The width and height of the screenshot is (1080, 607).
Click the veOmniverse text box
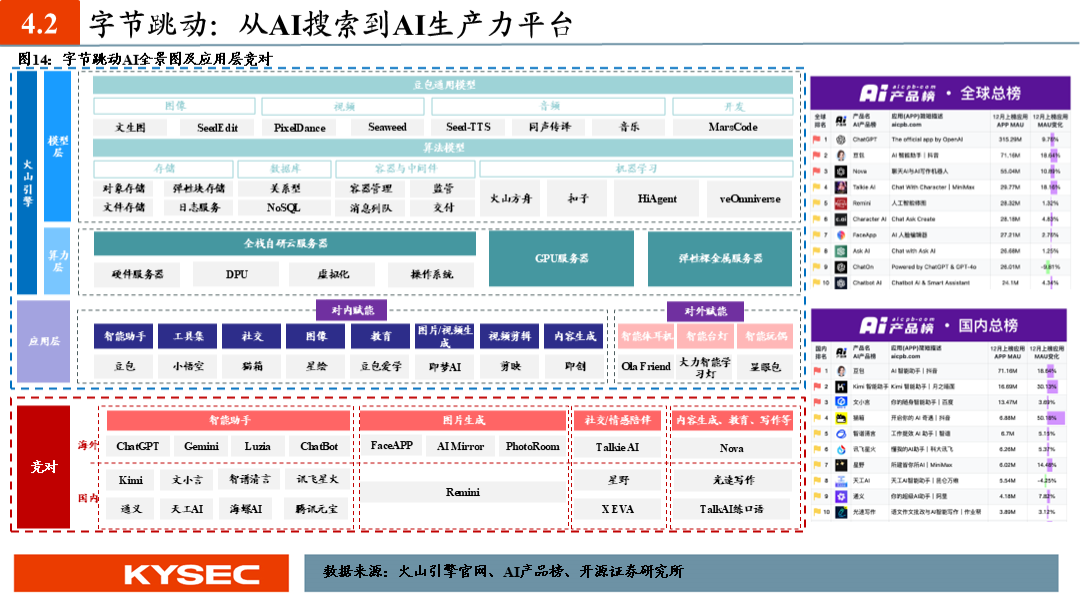tap(749, 198)
